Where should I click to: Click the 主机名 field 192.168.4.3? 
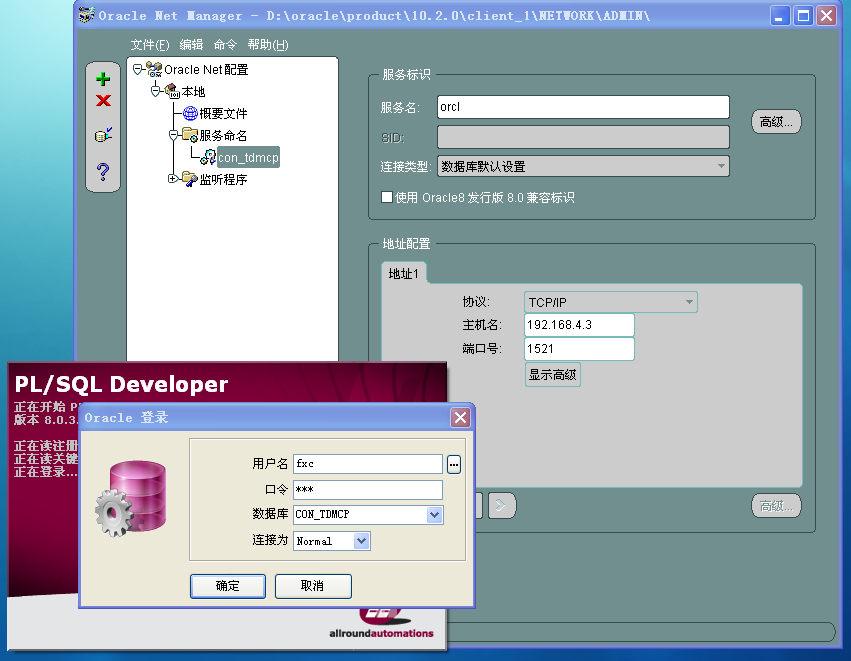(x=579, y=325)
